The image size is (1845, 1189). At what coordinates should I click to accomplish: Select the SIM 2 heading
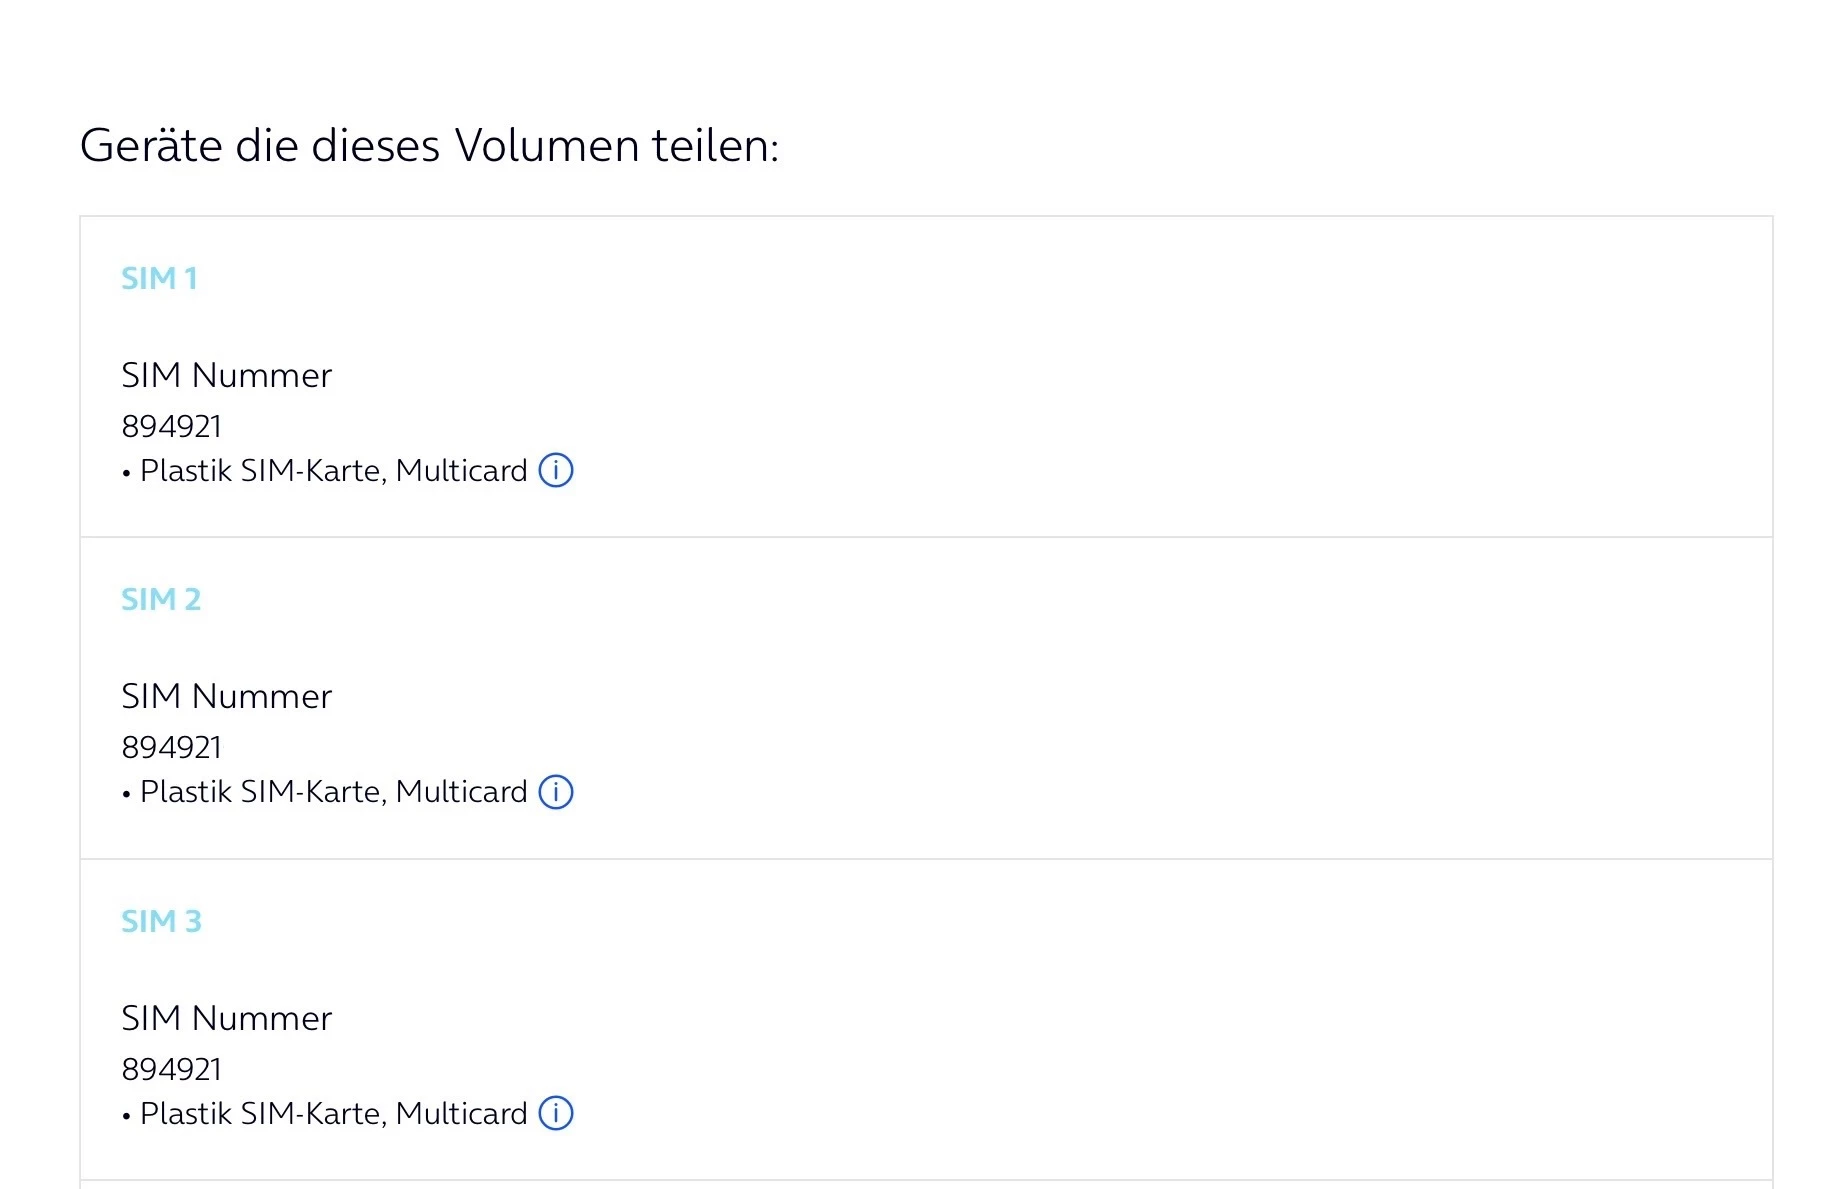(161, 599)
